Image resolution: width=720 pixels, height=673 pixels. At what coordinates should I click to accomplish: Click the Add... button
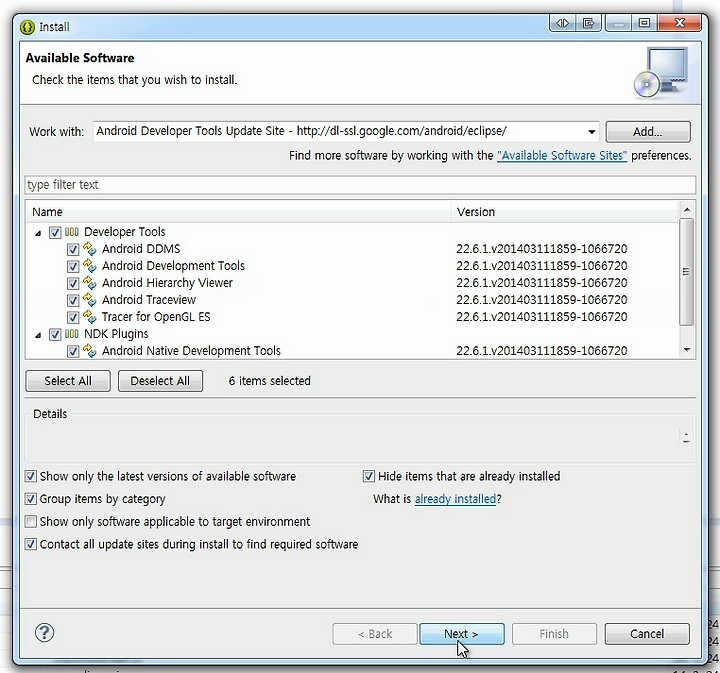coord(648,132)
